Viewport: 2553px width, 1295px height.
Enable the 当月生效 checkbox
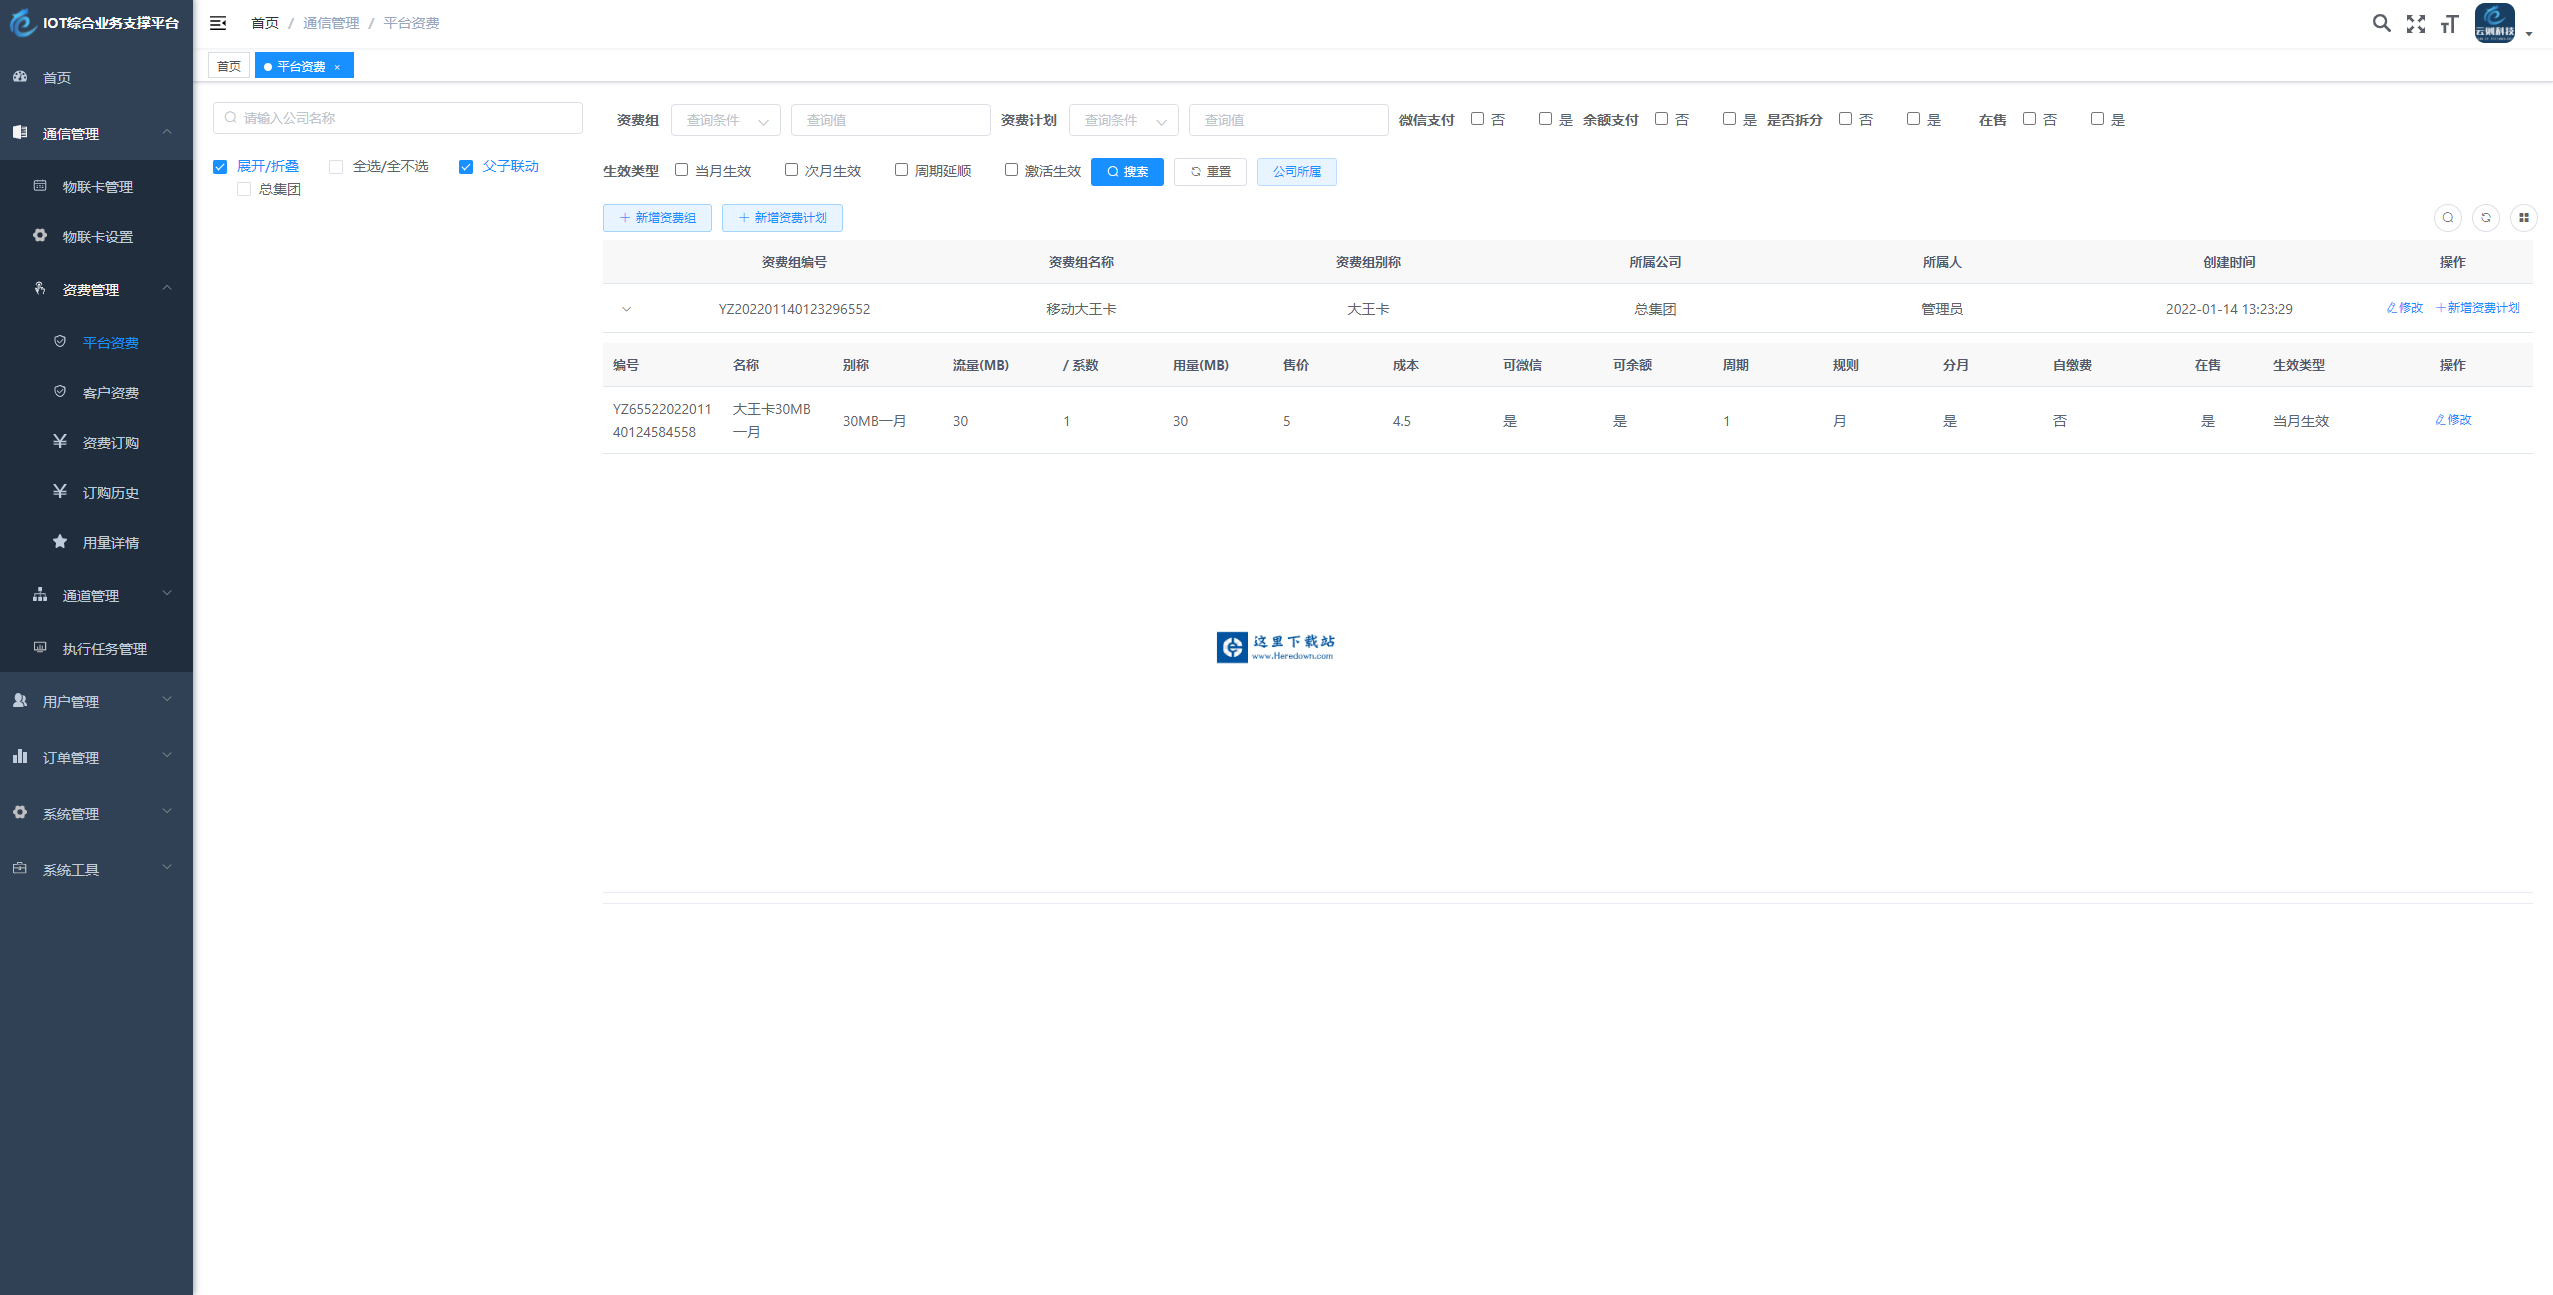pos(681,170)
